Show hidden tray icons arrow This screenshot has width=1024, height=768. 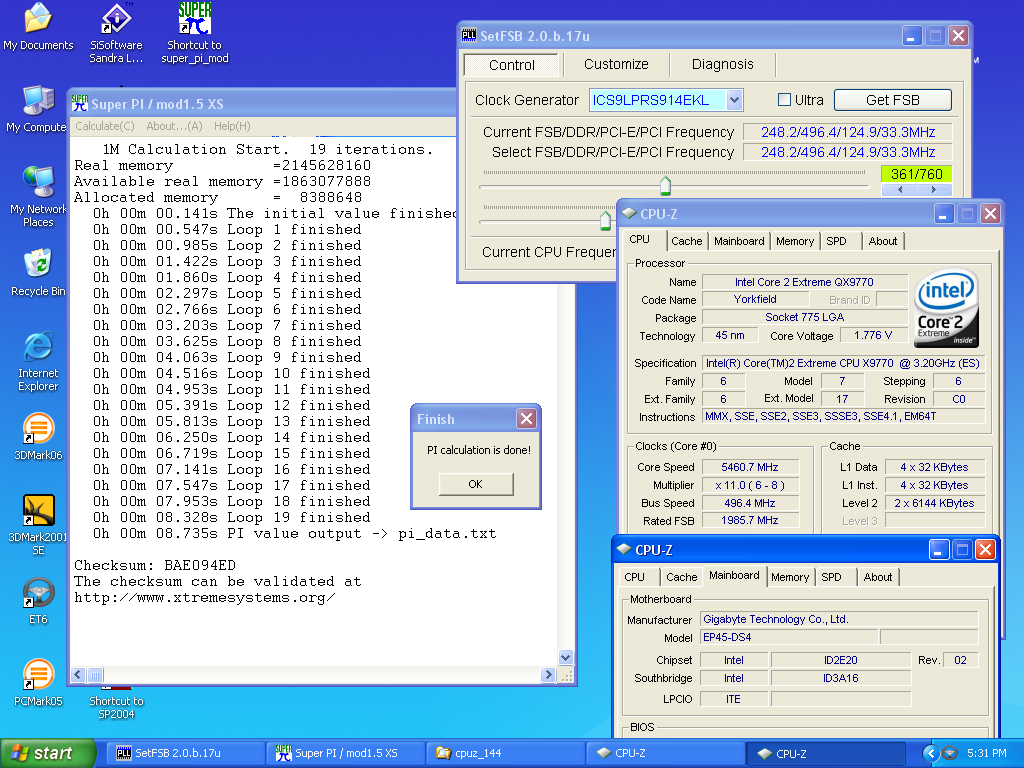[931, 753]
